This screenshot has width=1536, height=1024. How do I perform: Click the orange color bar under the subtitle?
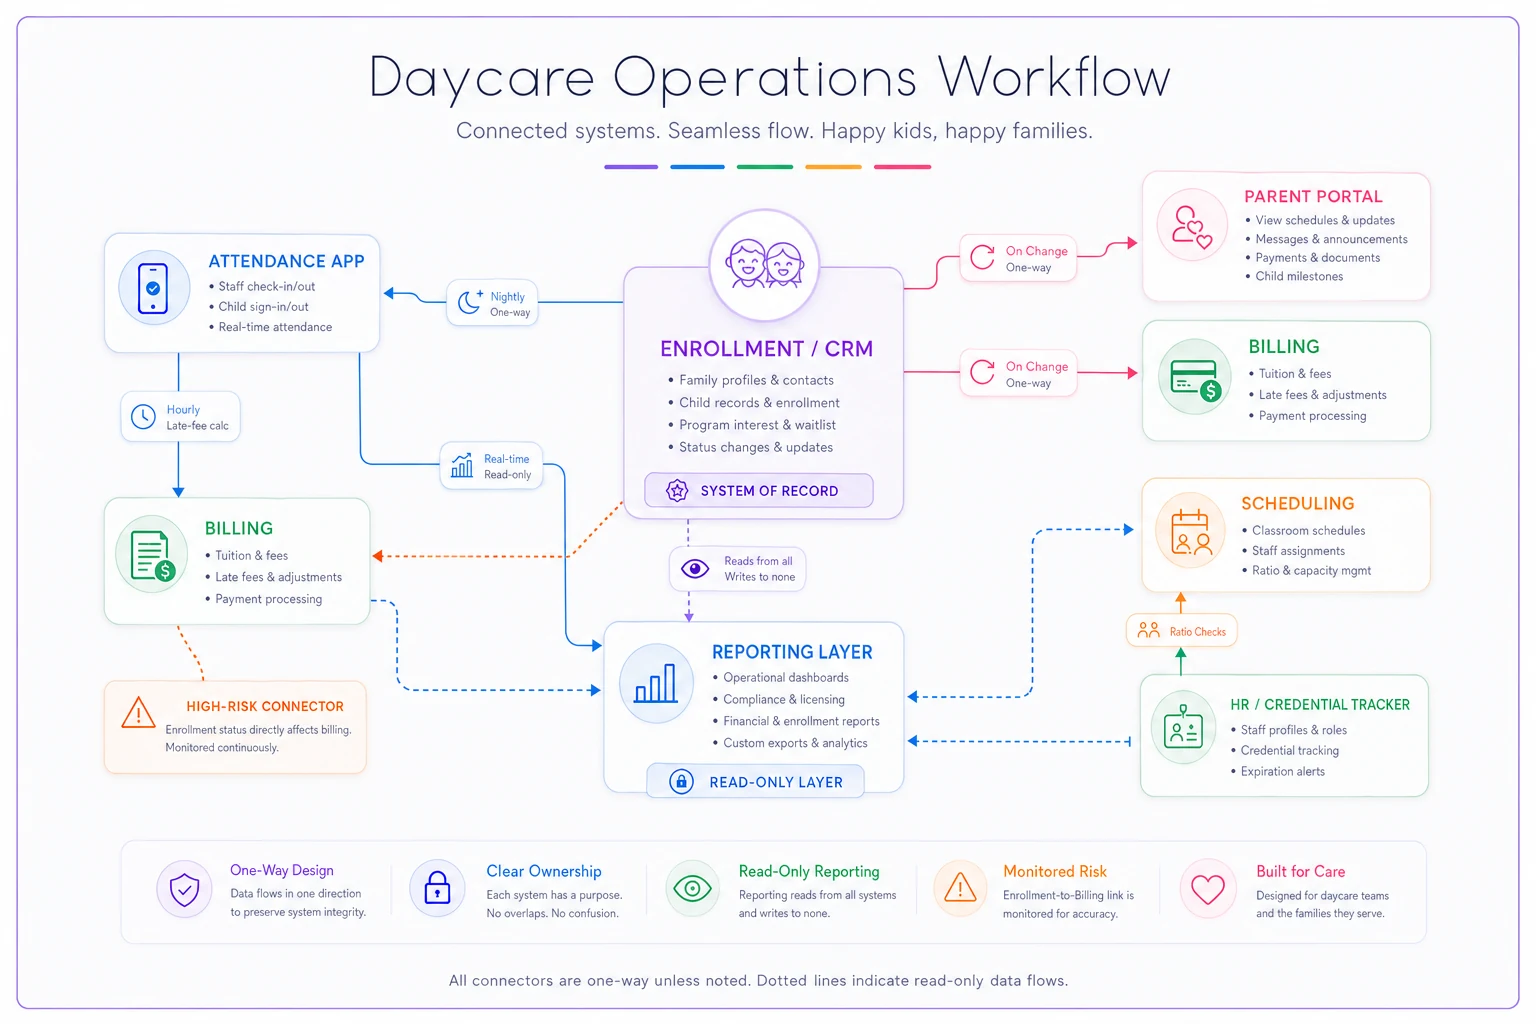pos(833,167)
